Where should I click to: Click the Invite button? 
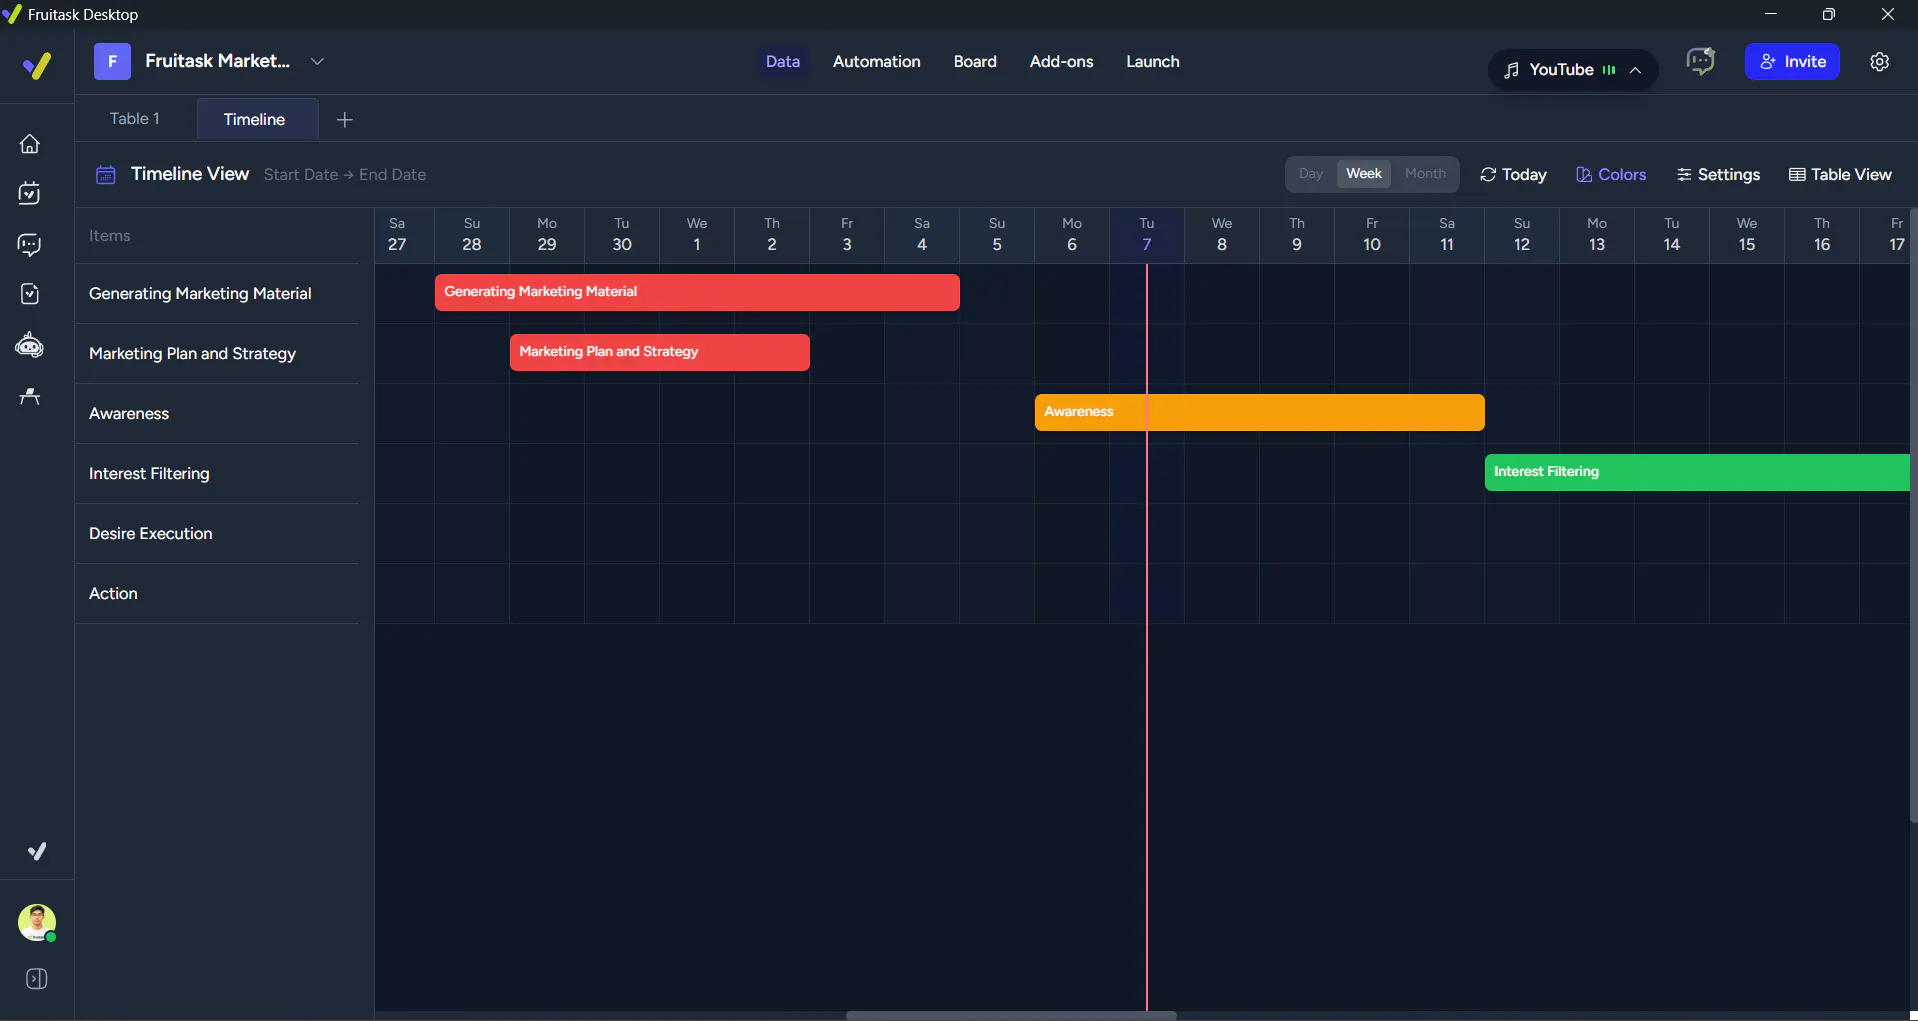[x=1792, y=62]
